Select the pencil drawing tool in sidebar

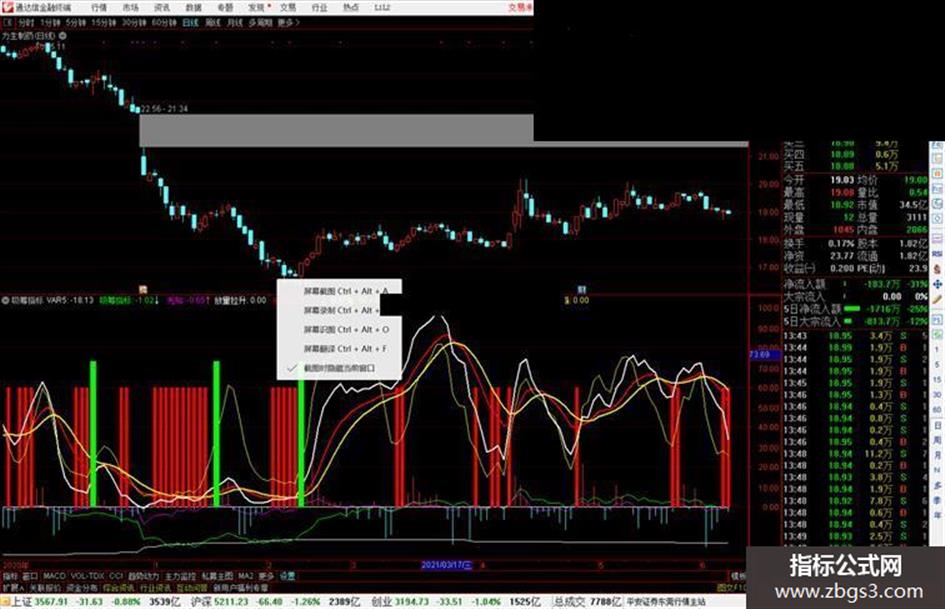tap(937, 299)
